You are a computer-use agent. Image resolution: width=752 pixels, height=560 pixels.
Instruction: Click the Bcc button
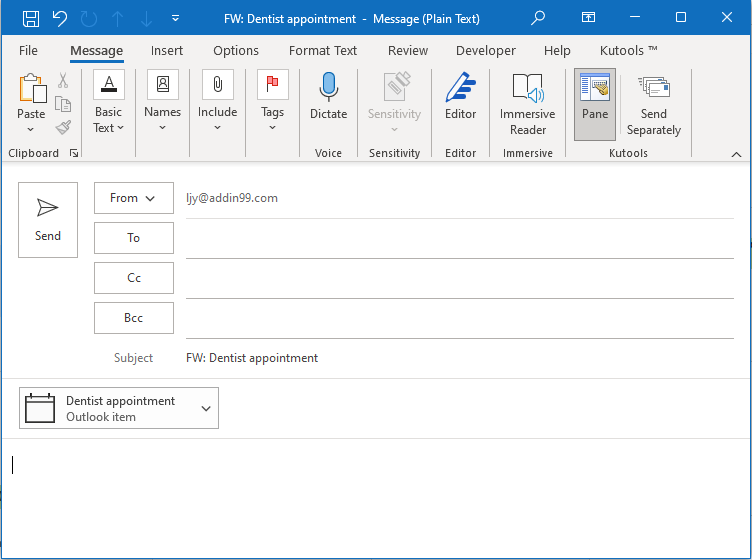coord(134,317)
